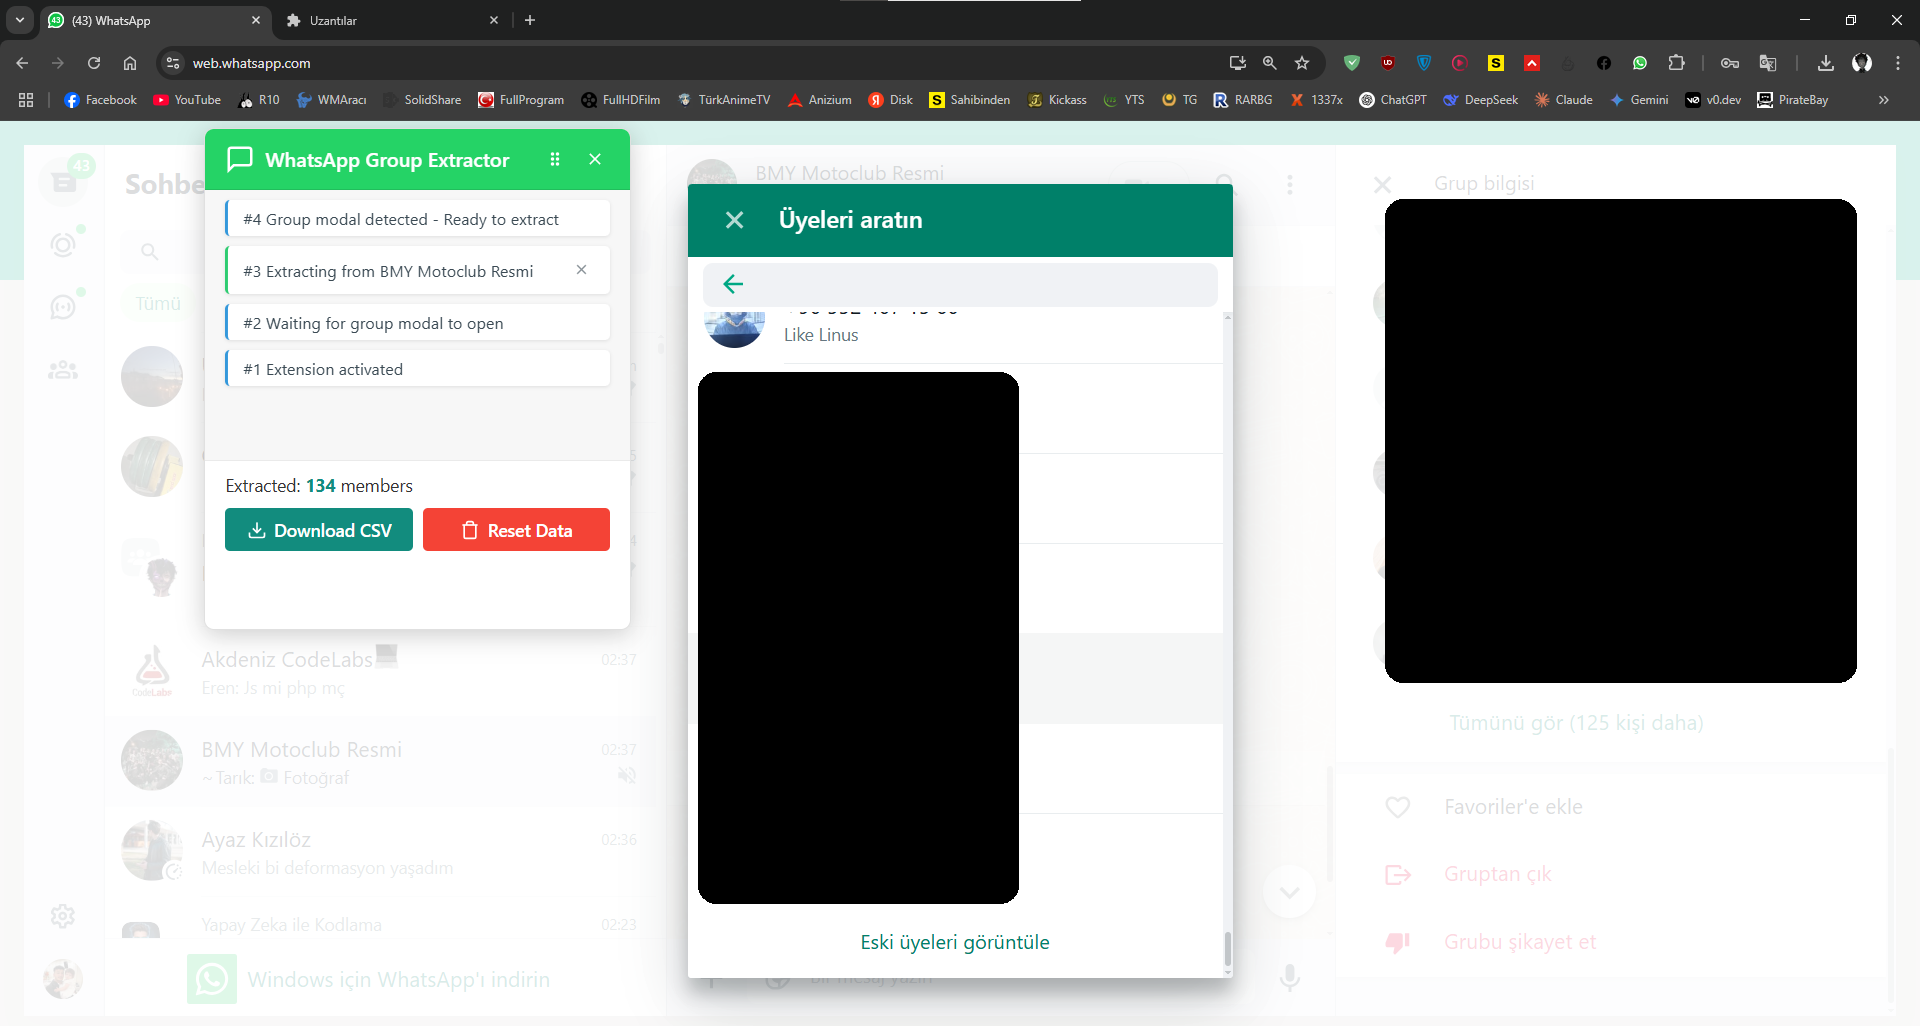This screenshot has height=1026, width=1920.
Task: Open the Channels icon in the sidebar
Action: point(63,307)
